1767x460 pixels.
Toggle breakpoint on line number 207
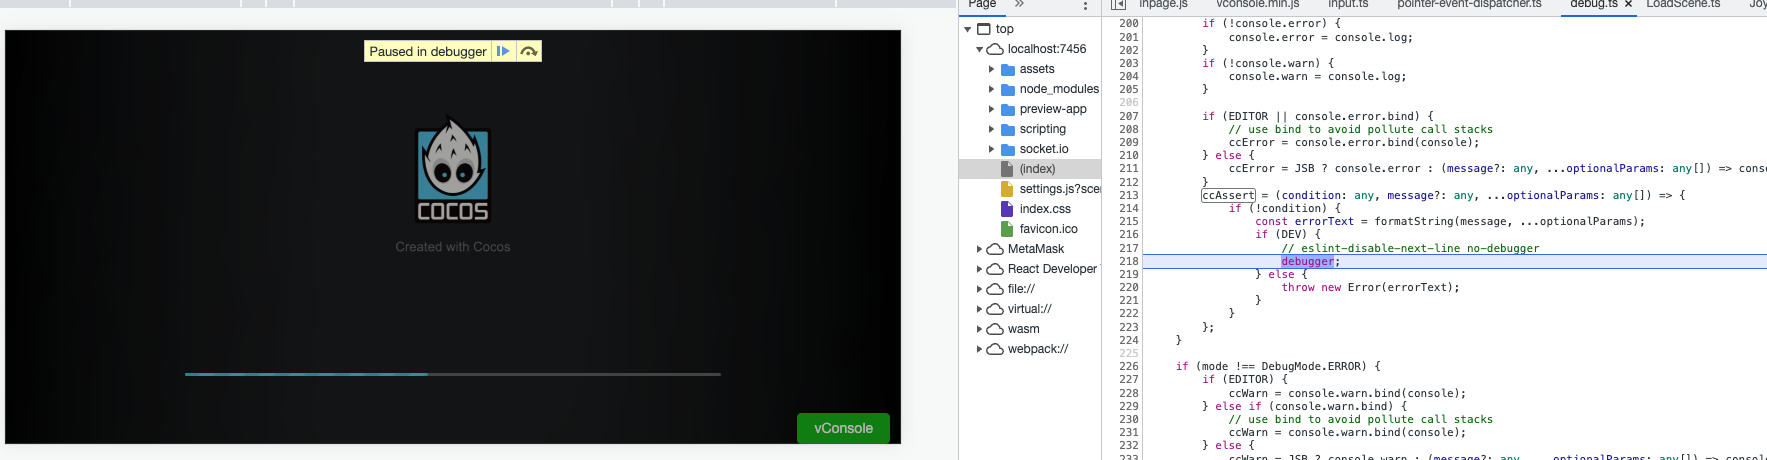point(1129,116)
